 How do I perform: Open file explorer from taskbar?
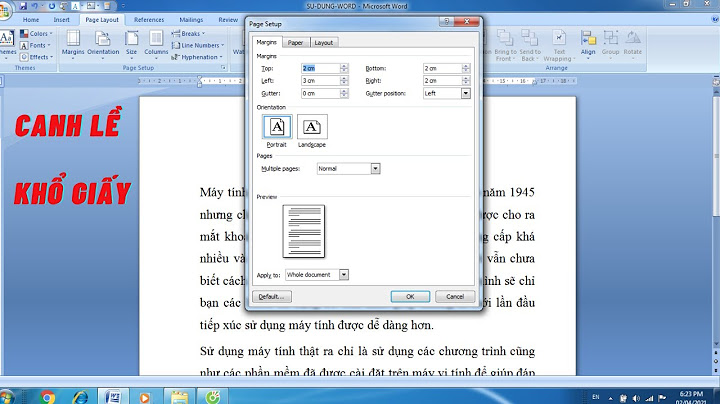(179, 397)
